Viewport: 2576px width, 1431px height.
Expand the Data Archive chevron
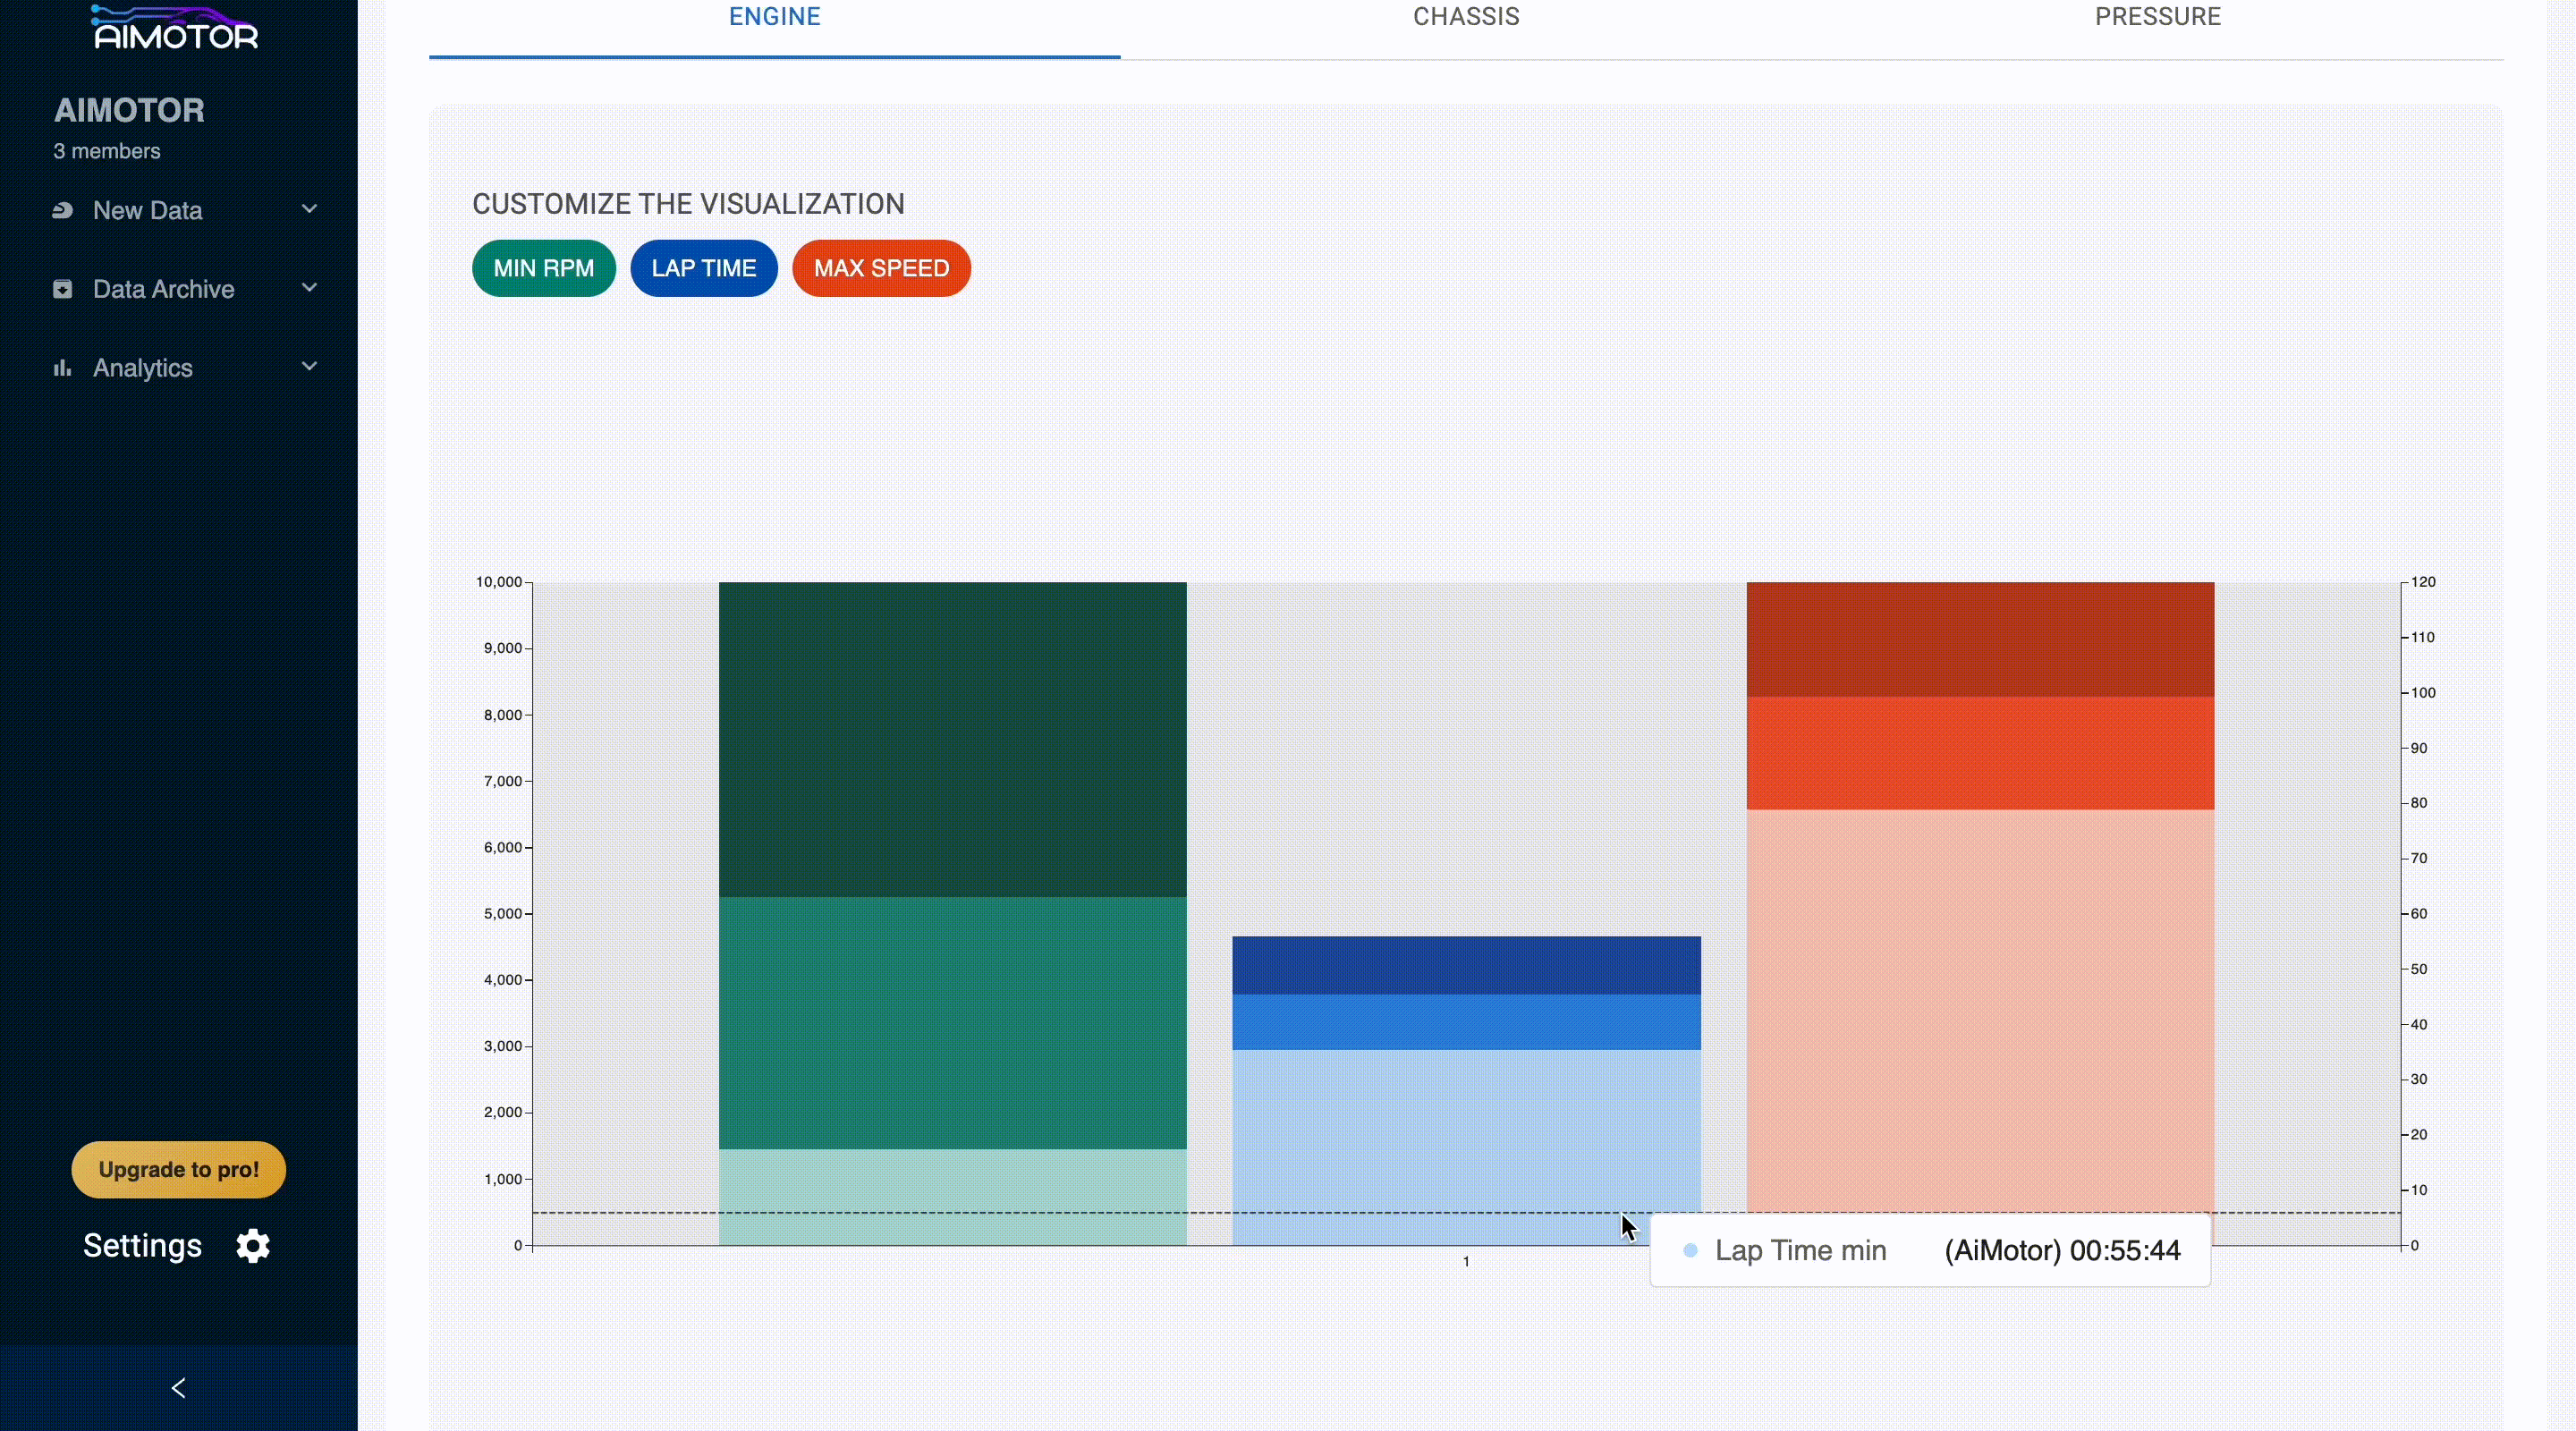pos(309,288)
